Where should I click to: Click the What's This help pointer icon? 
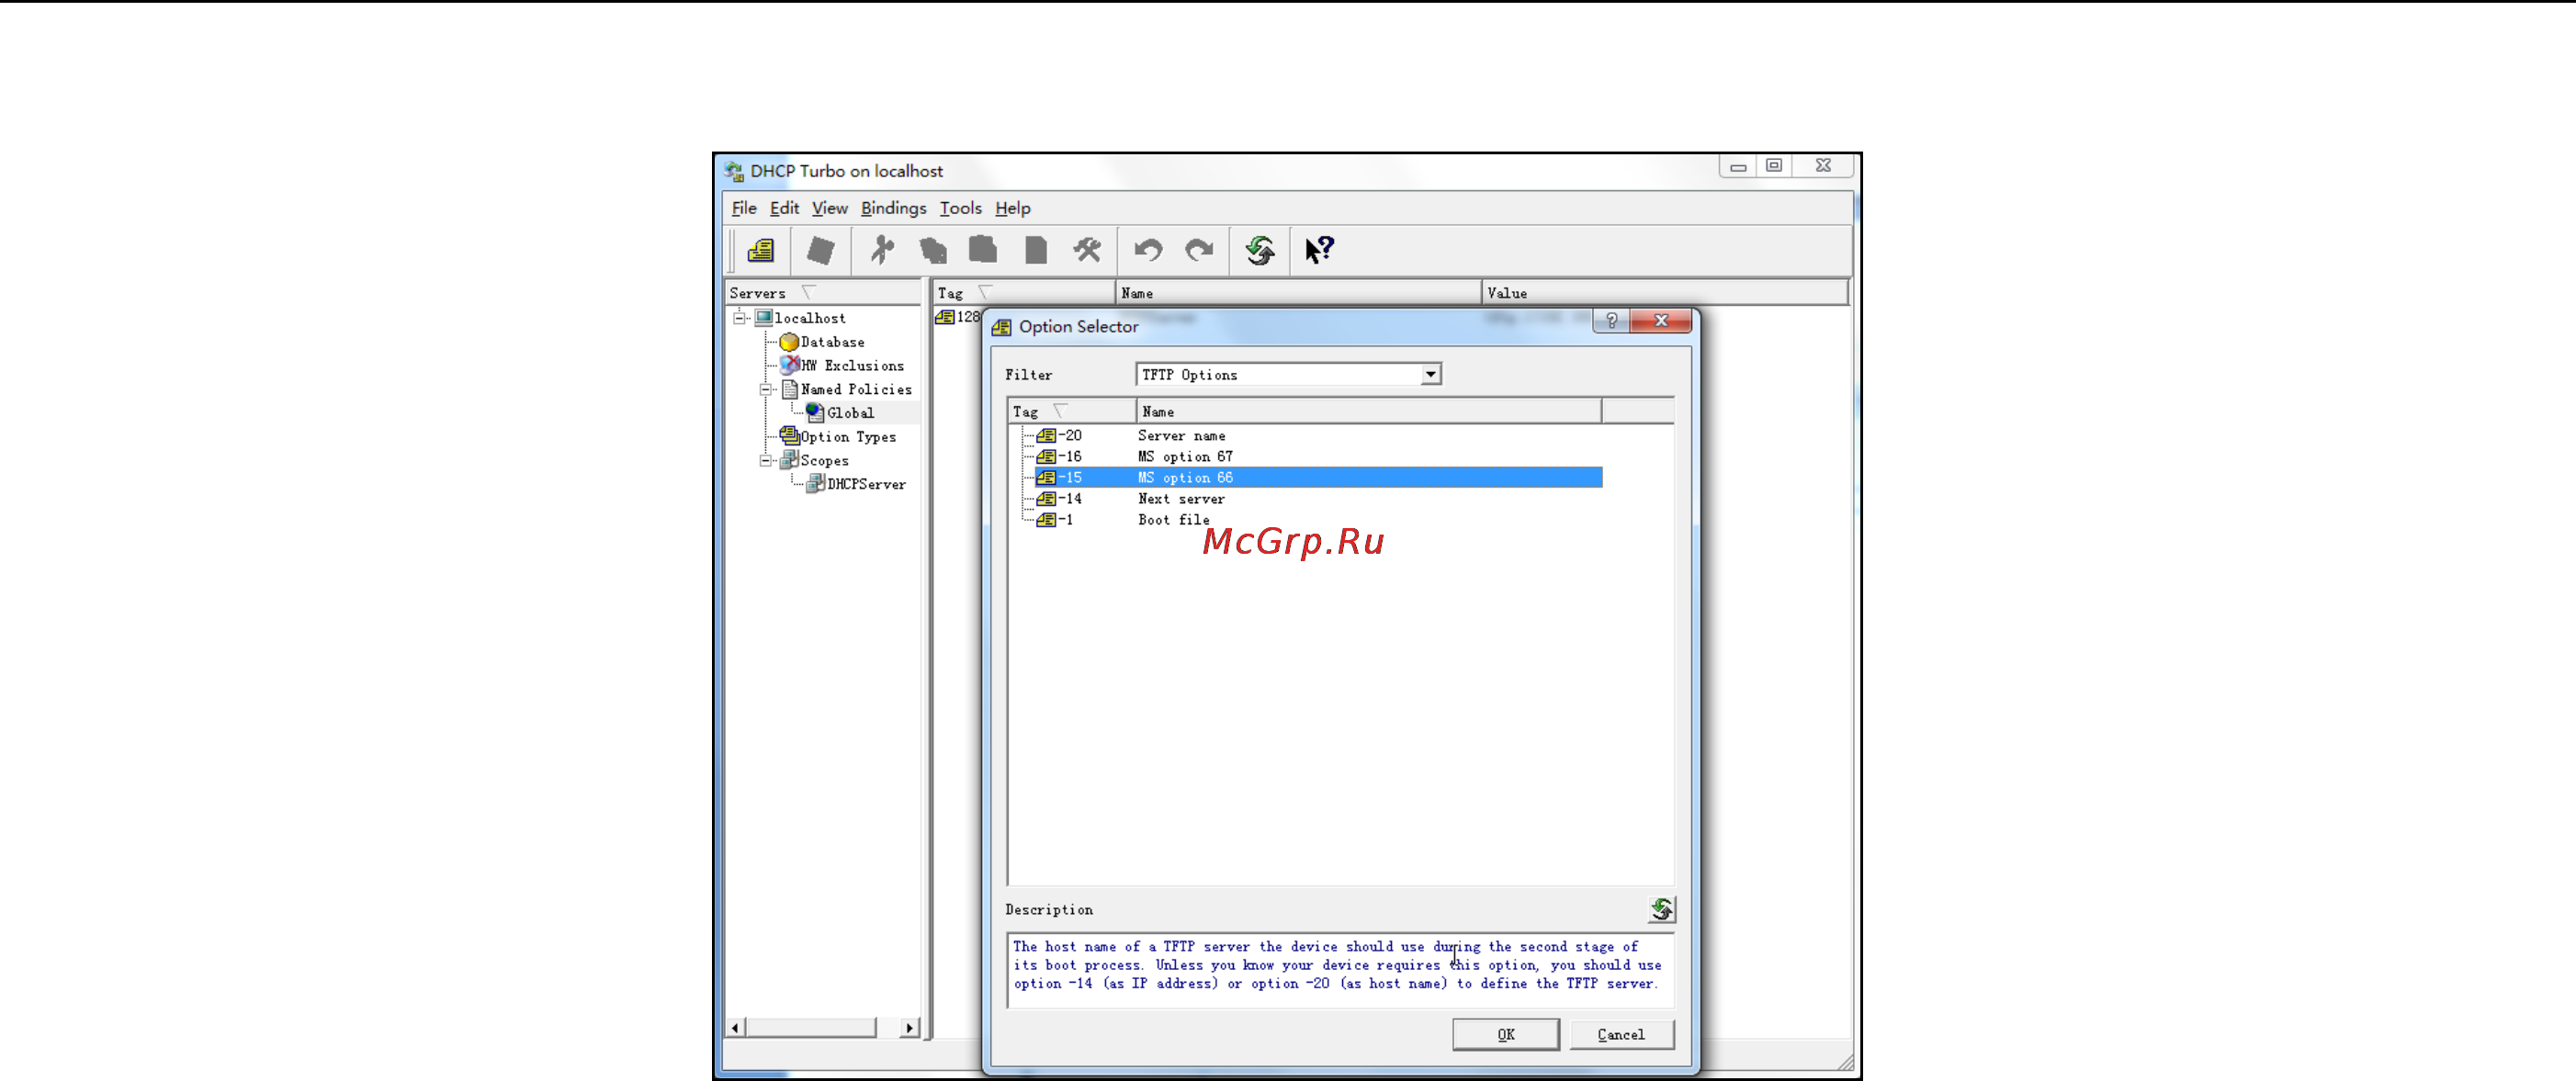(1319, 250)
